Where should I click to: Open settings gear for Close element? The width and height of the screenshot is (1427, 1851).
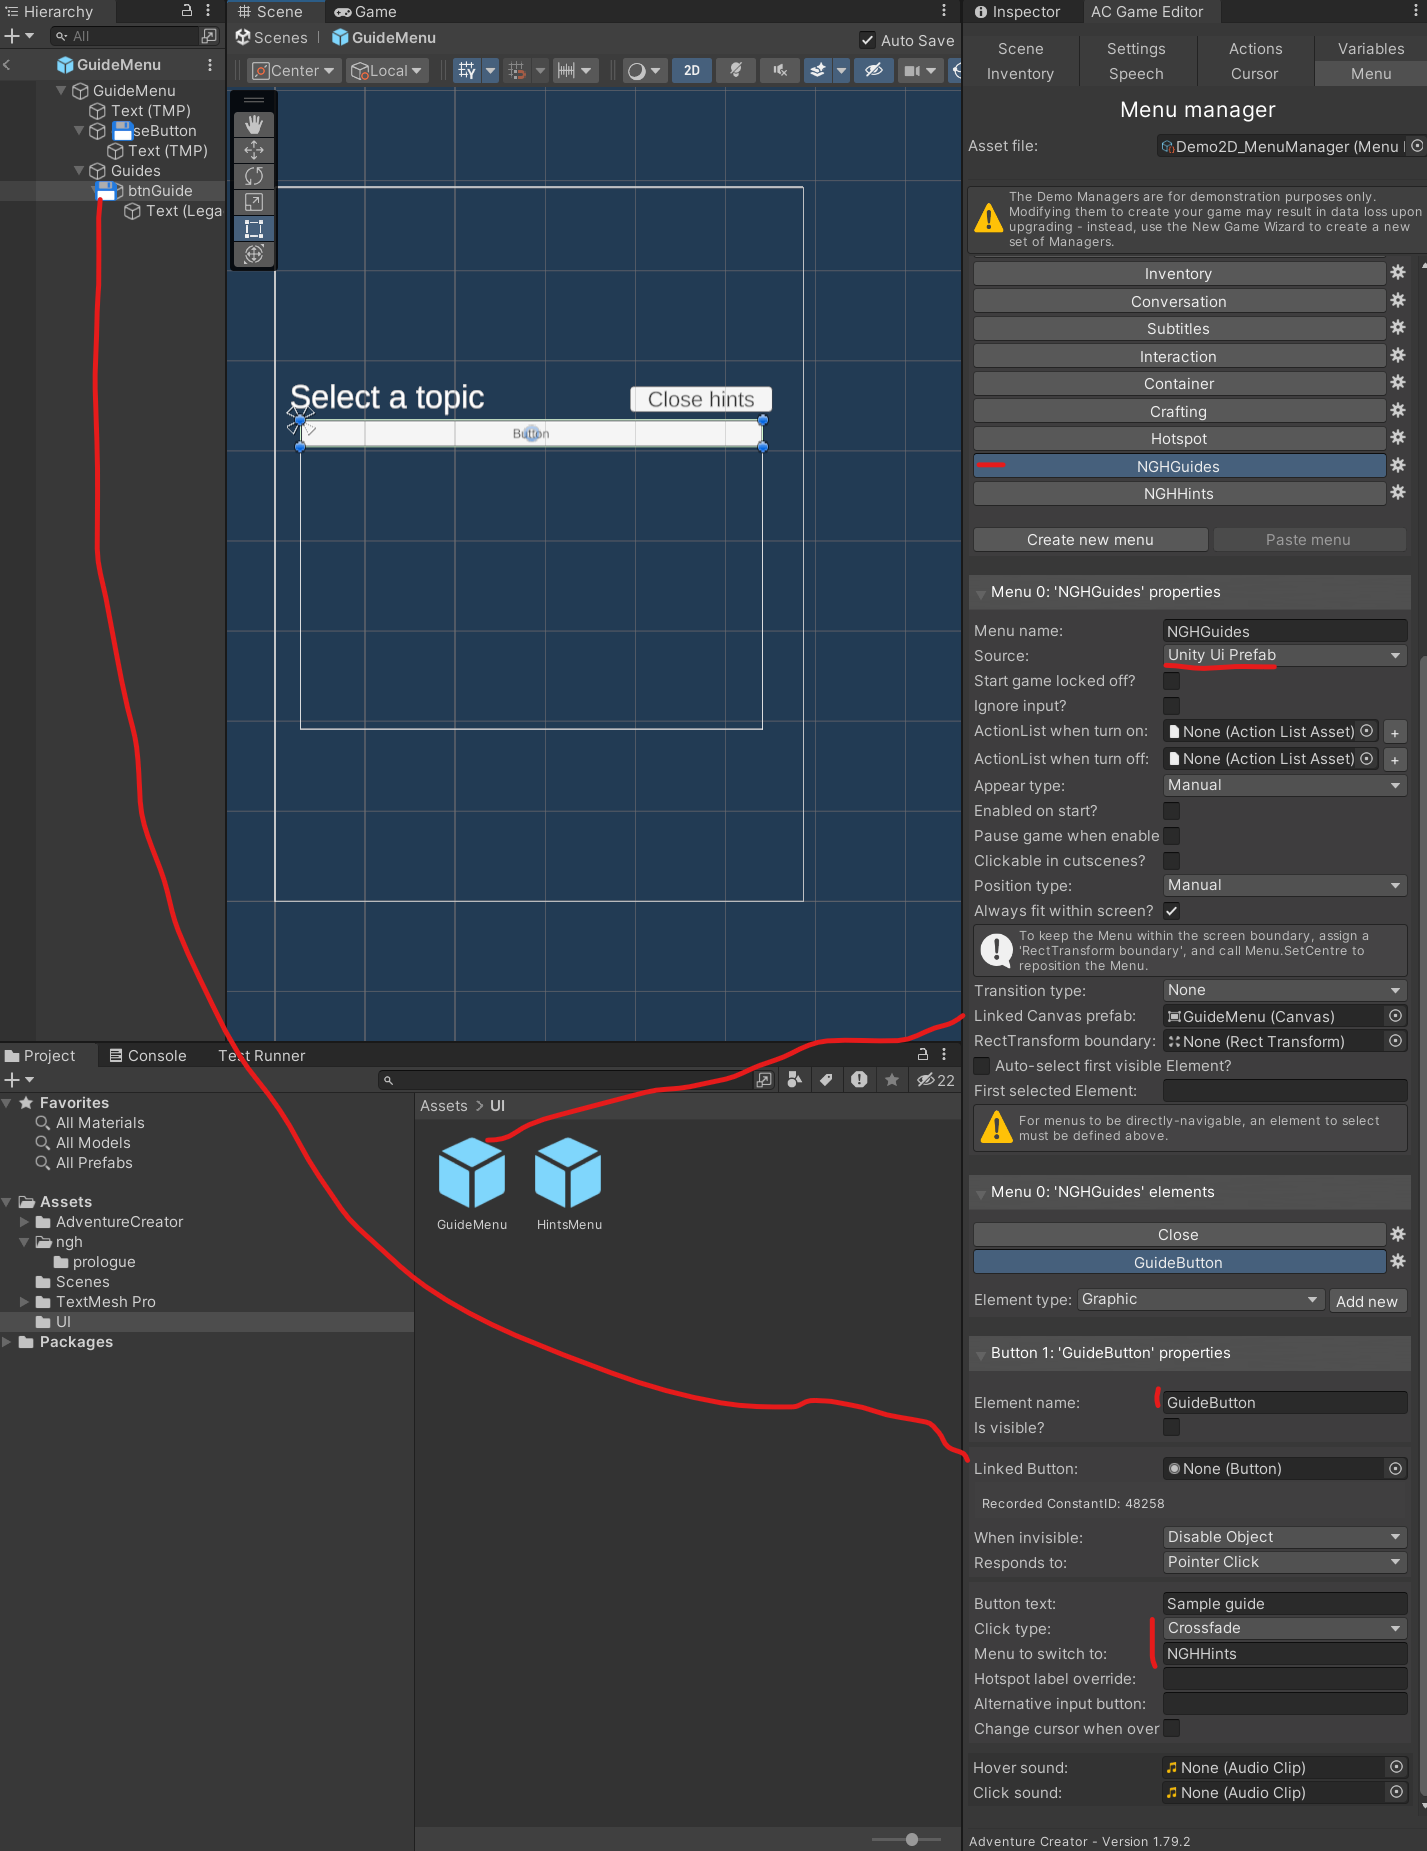click(x=1398, y=1234)
